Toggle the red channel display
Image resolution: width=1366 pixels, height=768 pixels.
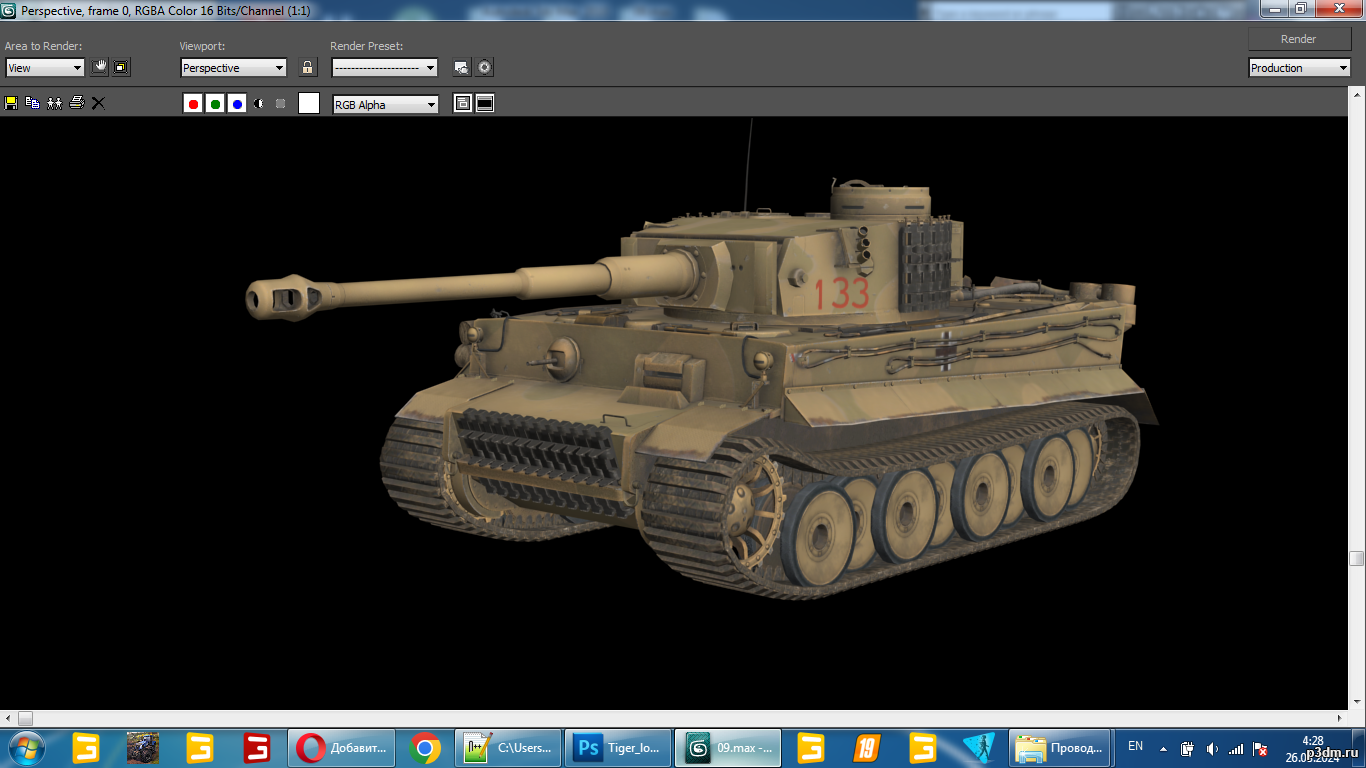(193, 104)
